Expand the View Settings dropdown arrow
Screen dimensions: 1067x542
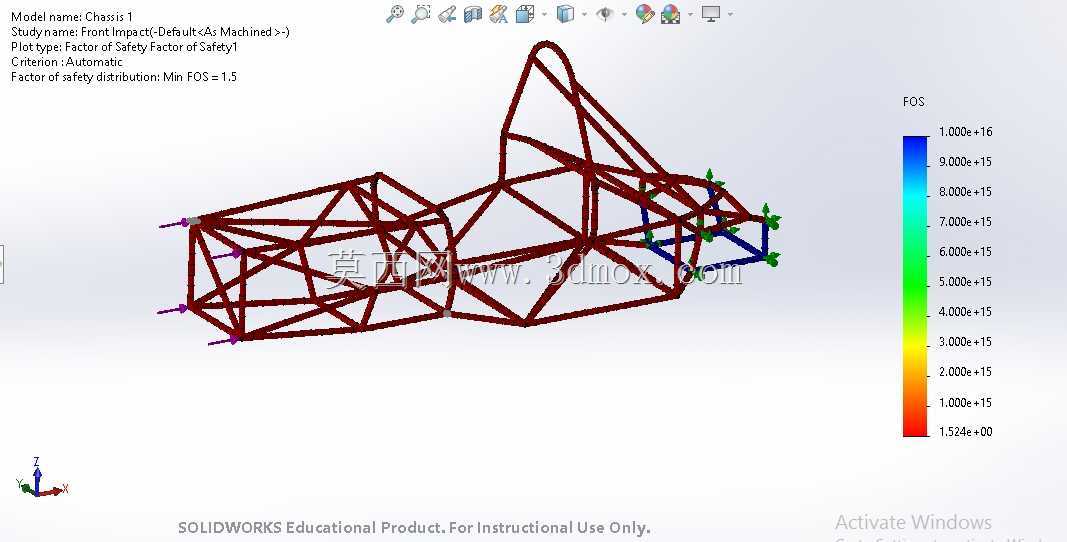(731, 14)
